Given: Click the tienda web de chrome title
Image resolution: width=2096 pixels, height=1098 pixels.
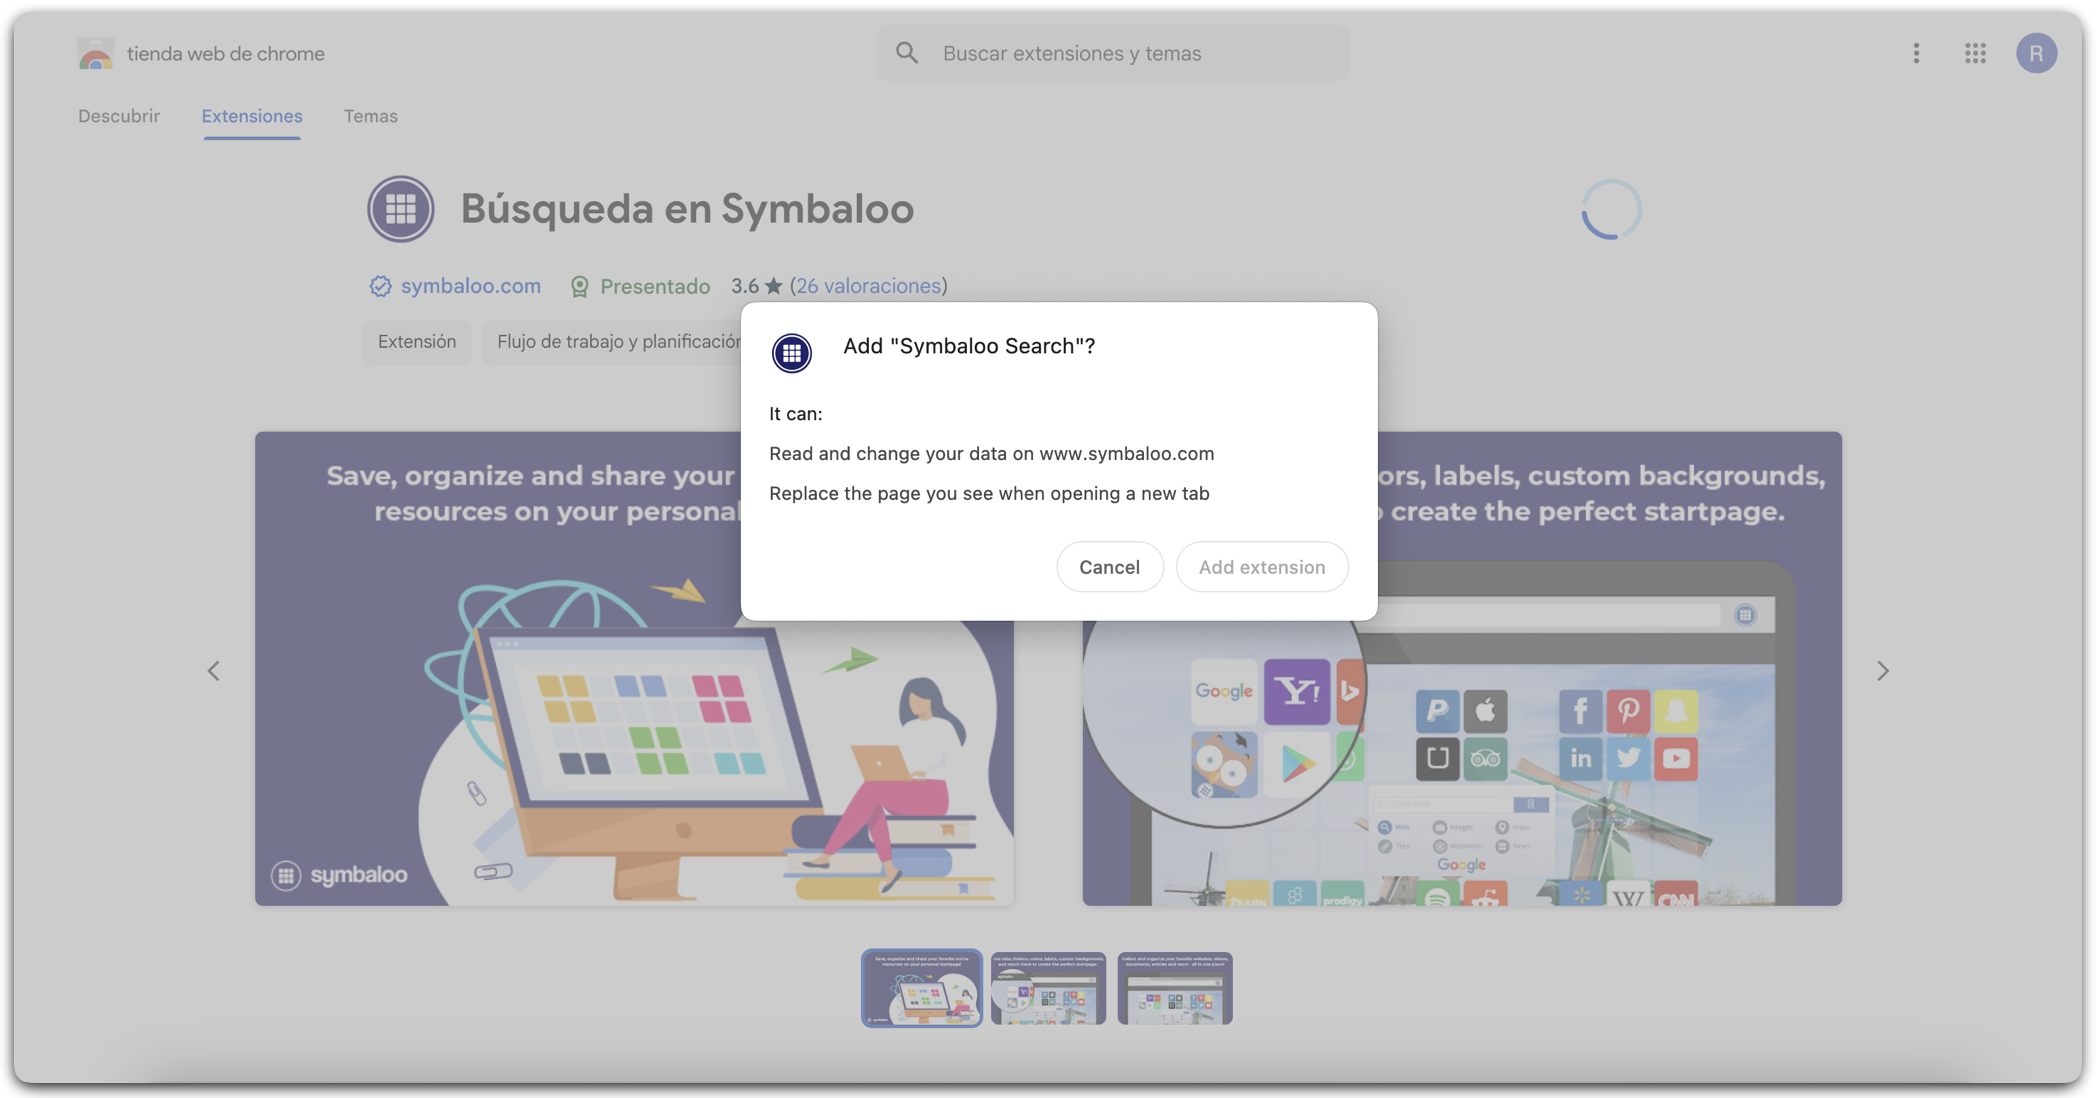Looking at the screenshot, I should coord(226,54).
